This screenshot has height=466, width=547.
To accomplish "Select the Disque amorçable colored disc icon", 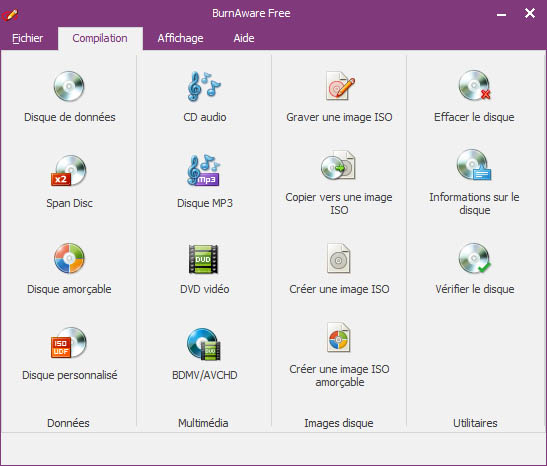I will pyautogui.click(x=69, y=258).
